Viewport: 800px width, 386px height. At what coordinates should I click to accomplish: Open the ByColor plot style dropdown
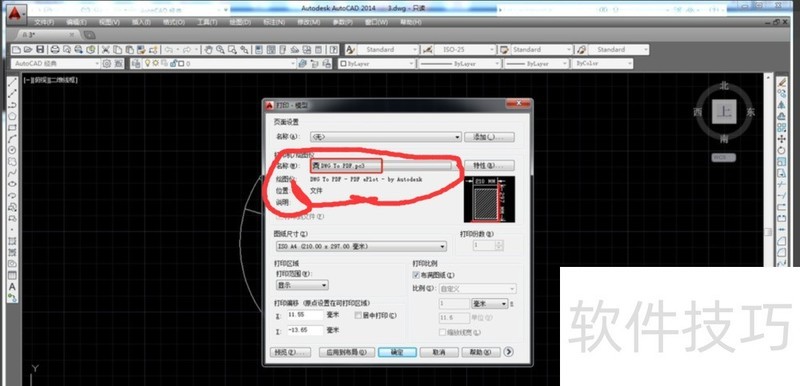click(x=602, y=64)
